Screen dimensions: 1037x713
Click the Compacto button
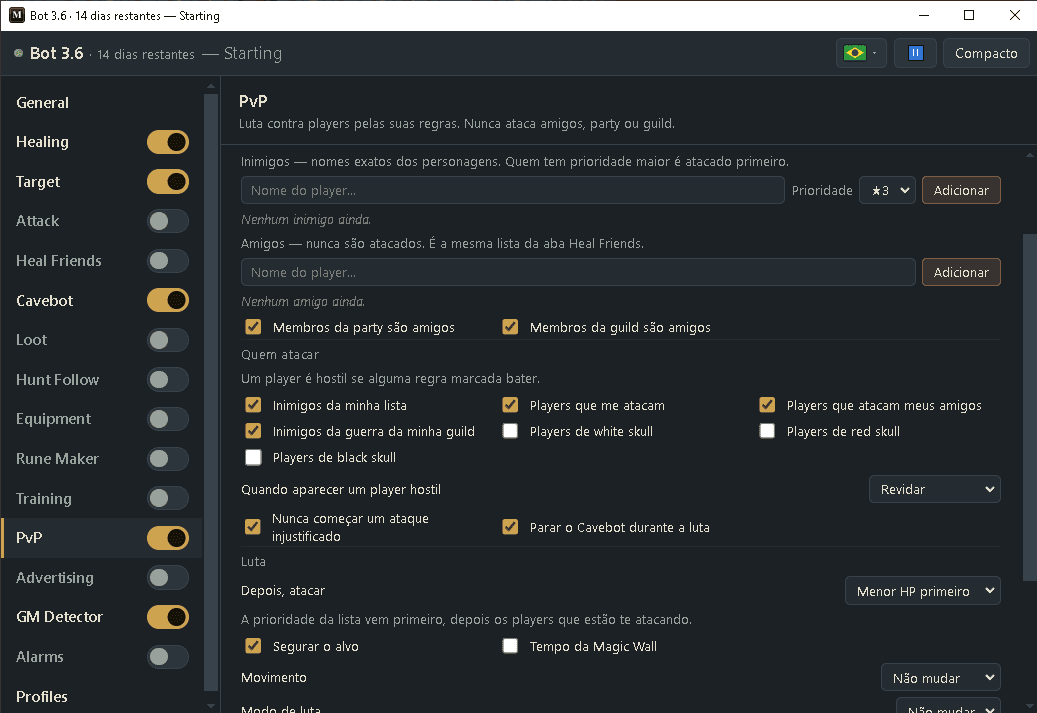(986, 53)
